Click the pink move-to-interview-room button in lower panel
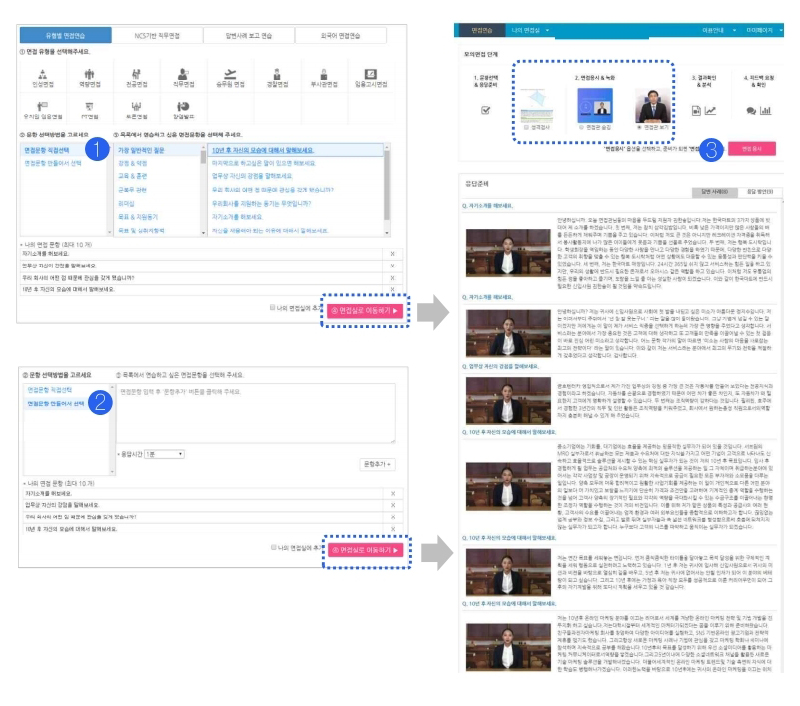Screen dimensions: 800x706 click(366, 550)
